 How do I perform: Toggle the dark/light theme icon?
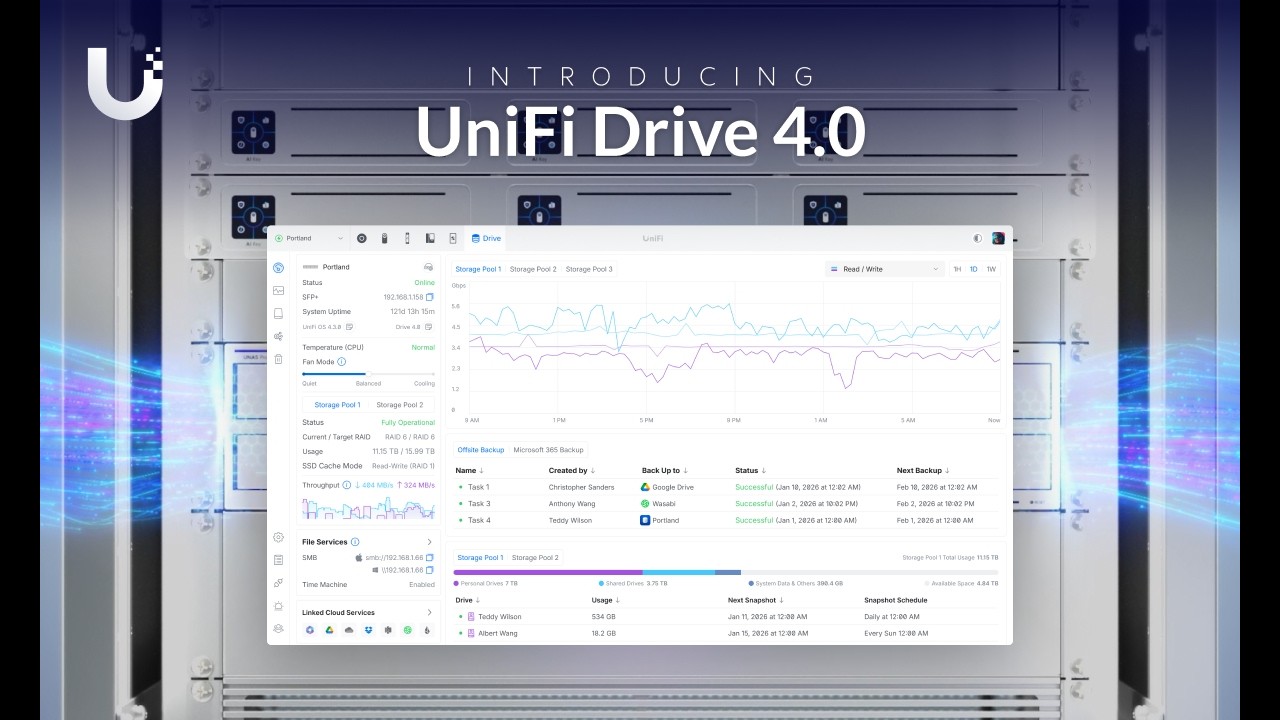point(978,238)
